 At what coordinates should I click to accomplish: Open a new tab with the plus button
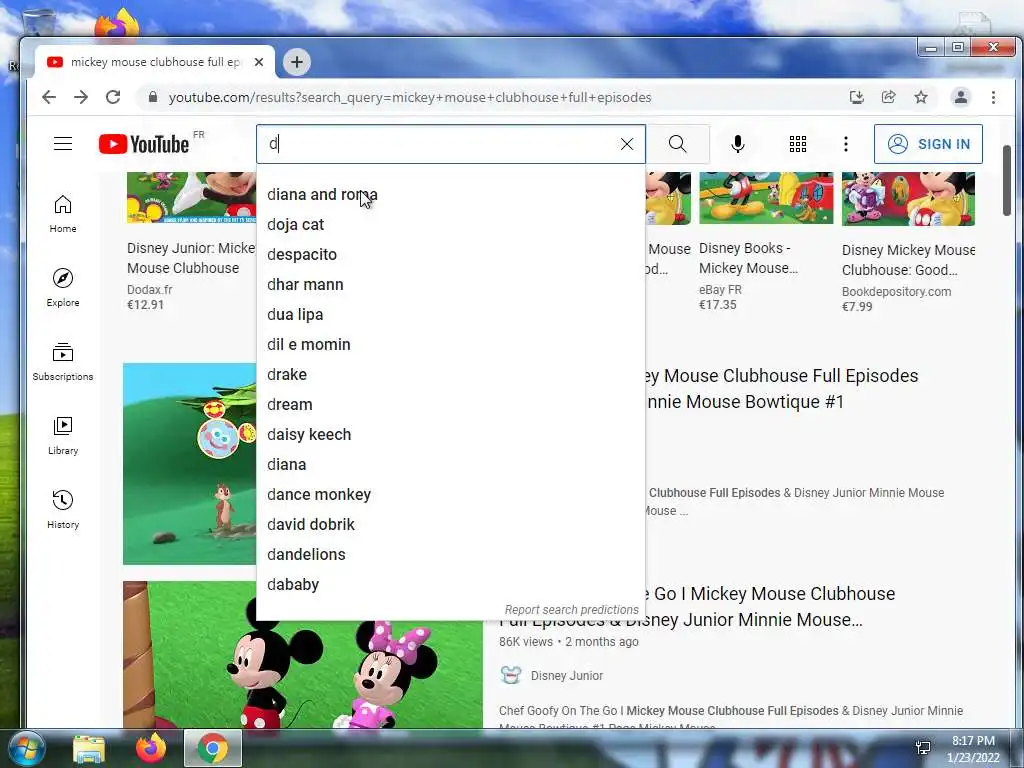(297, 62)
